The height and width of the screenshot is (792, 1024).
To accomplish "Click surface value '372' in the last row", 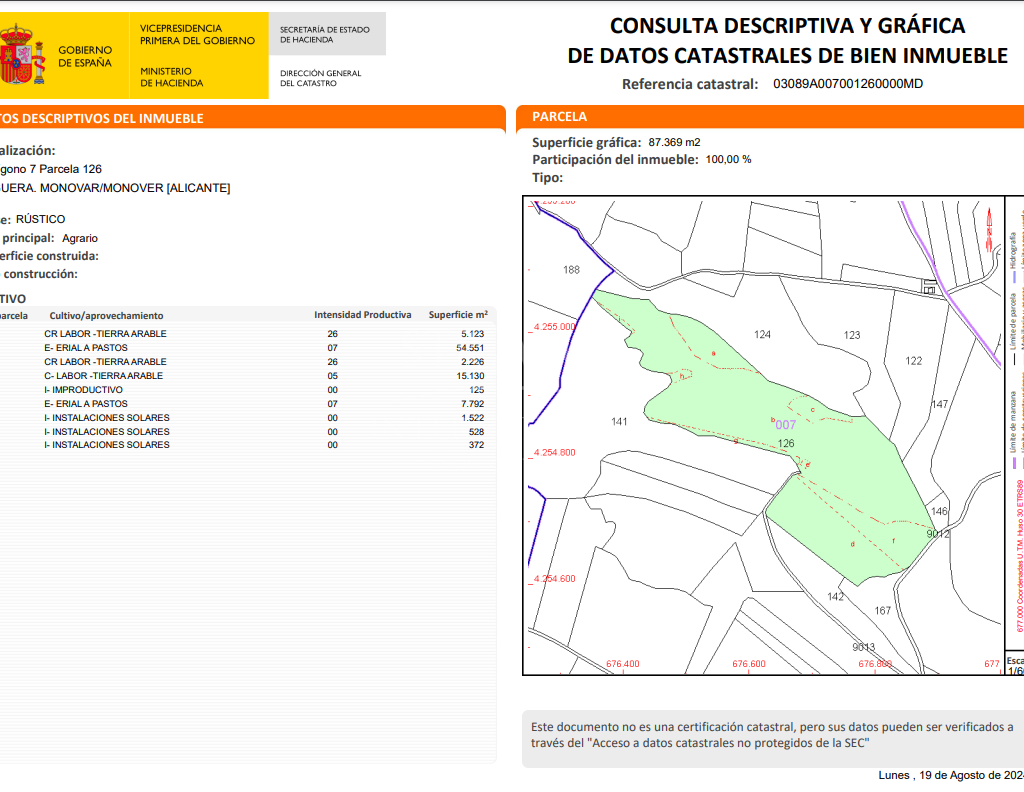I will click(476, 445).
